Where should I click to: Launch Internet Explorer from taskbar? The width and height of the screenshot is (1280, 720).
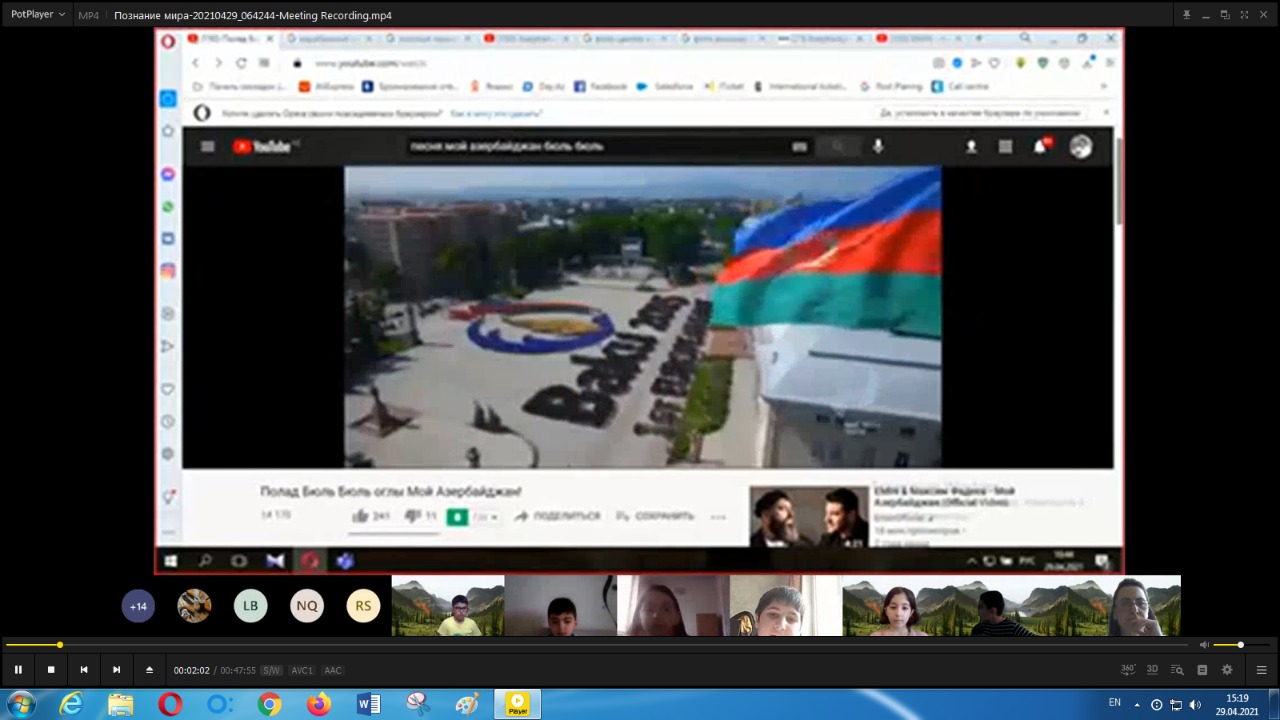tap(71, 705)
